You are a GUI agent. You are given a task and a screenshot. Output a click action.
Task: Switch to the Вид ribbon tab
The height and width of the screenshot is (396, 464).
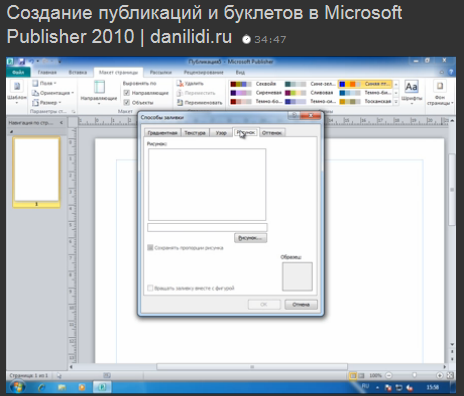(240, 72)
